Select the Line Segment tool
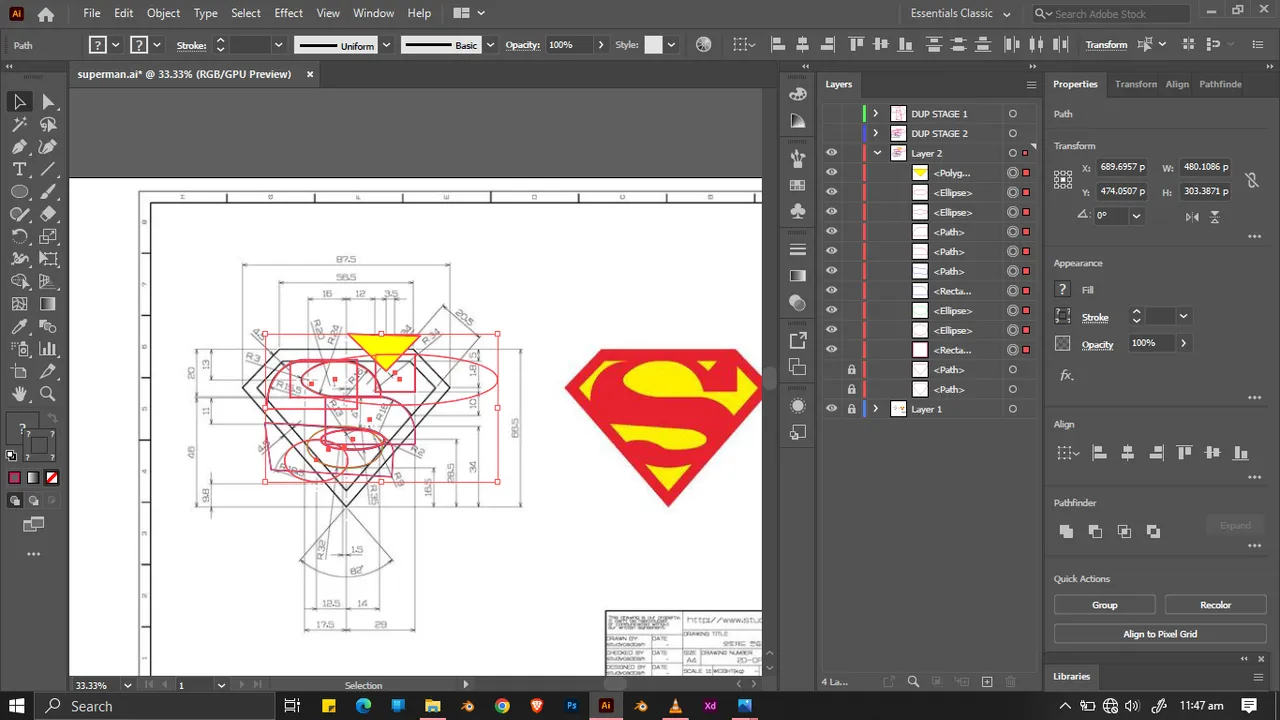The height and width of the screenshot is (720, 1280). [48, 170]
